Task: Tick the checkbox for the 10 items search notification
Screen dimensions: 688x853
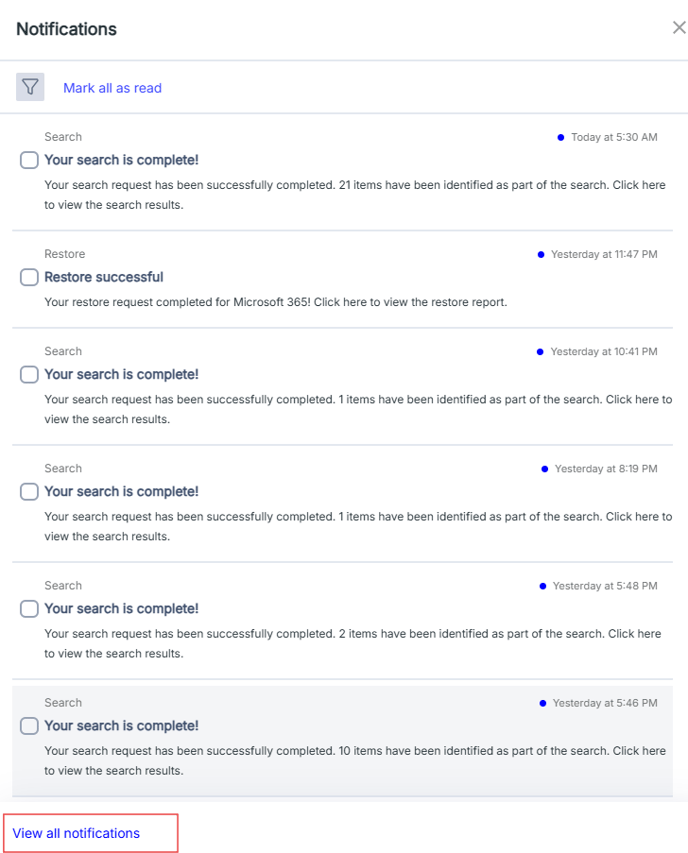Action: [29, 726]
